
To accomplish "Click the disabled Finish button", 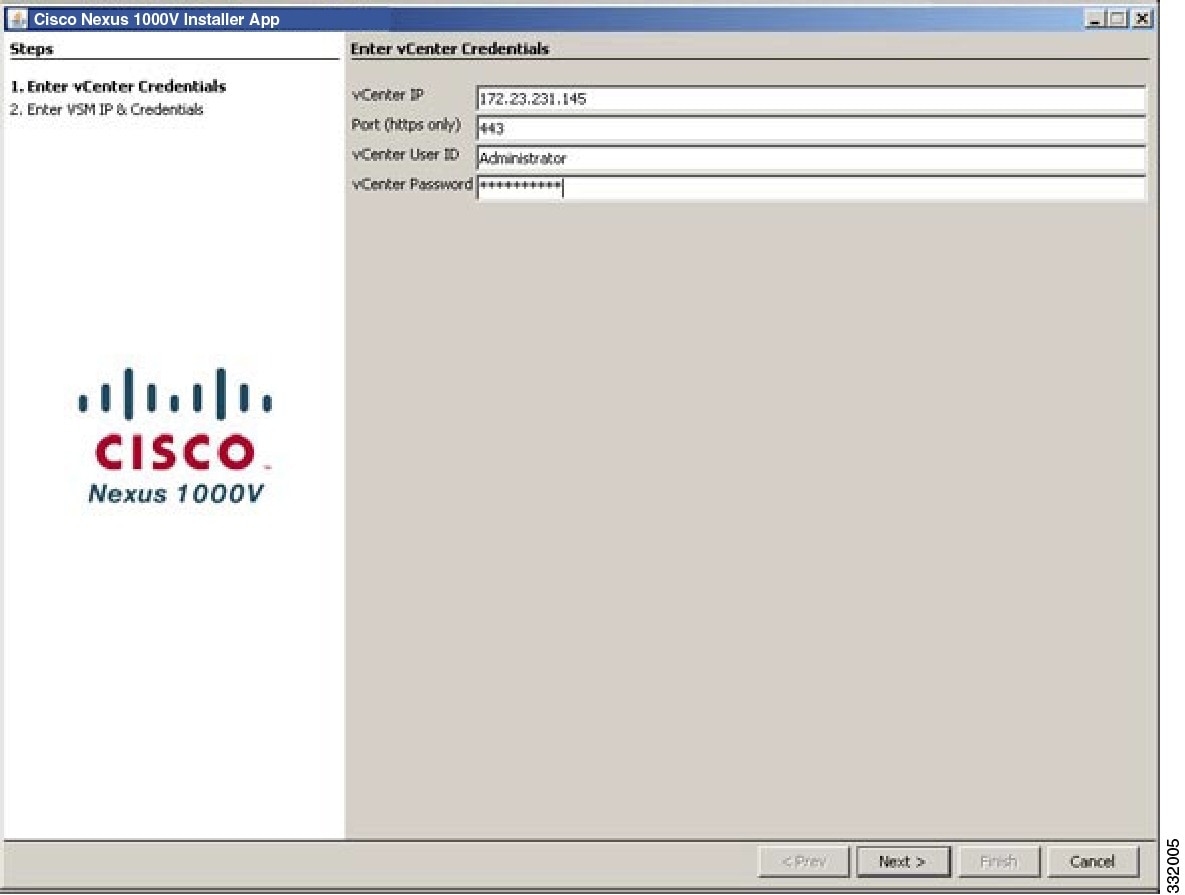I will 998,861.
